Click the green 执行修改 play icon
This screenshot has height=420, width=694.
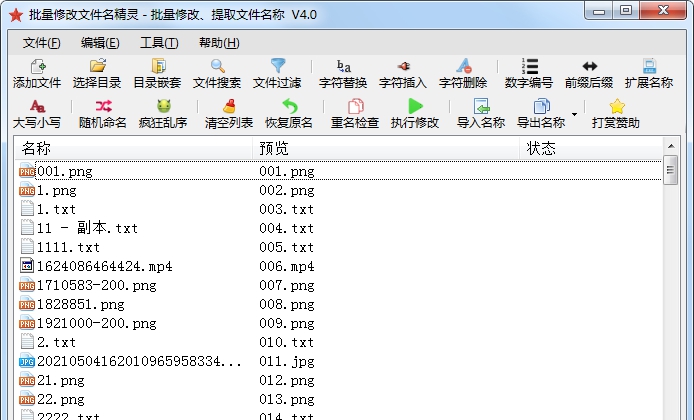tap(415, 106)
